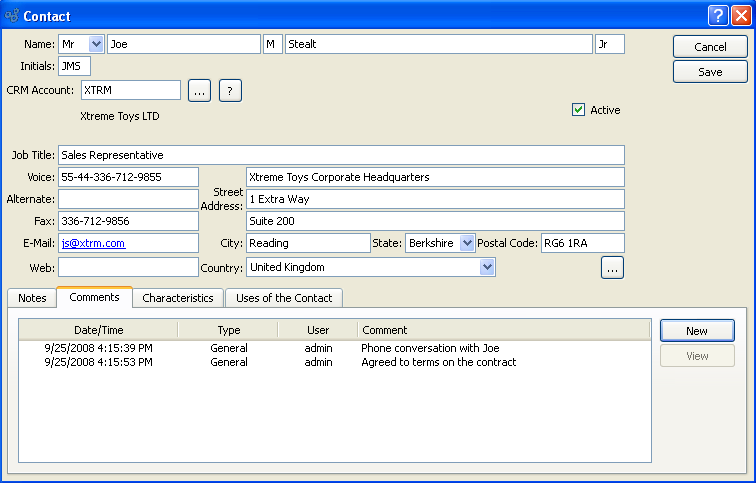Image resolution: width=756 pixels, height=483 pixels.
Task: Switch to the Notes tab
Action: pyautogui.click(x=32, y=298)
